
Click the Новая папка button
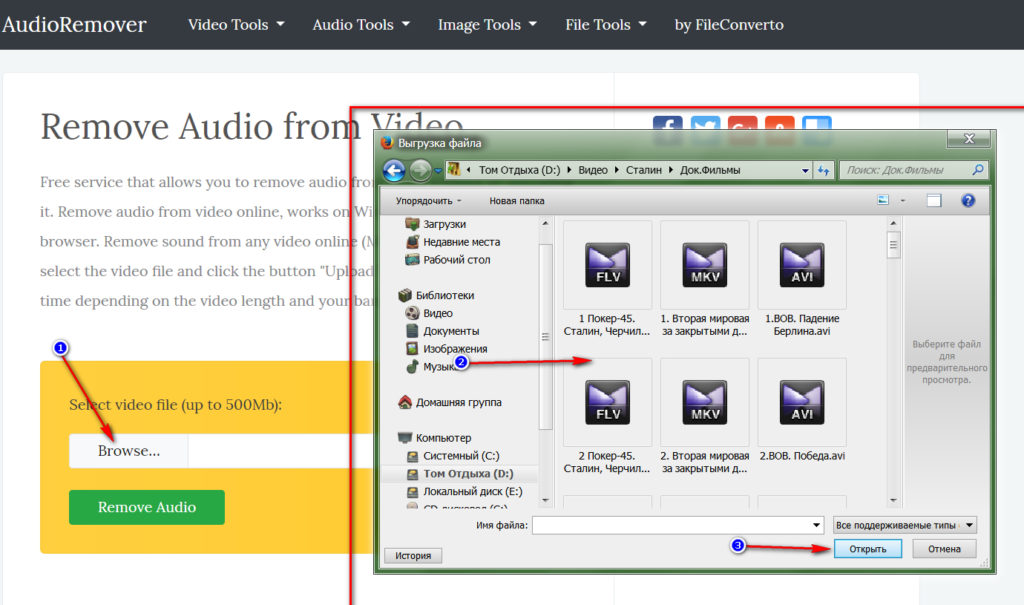(x=517, y=201)
